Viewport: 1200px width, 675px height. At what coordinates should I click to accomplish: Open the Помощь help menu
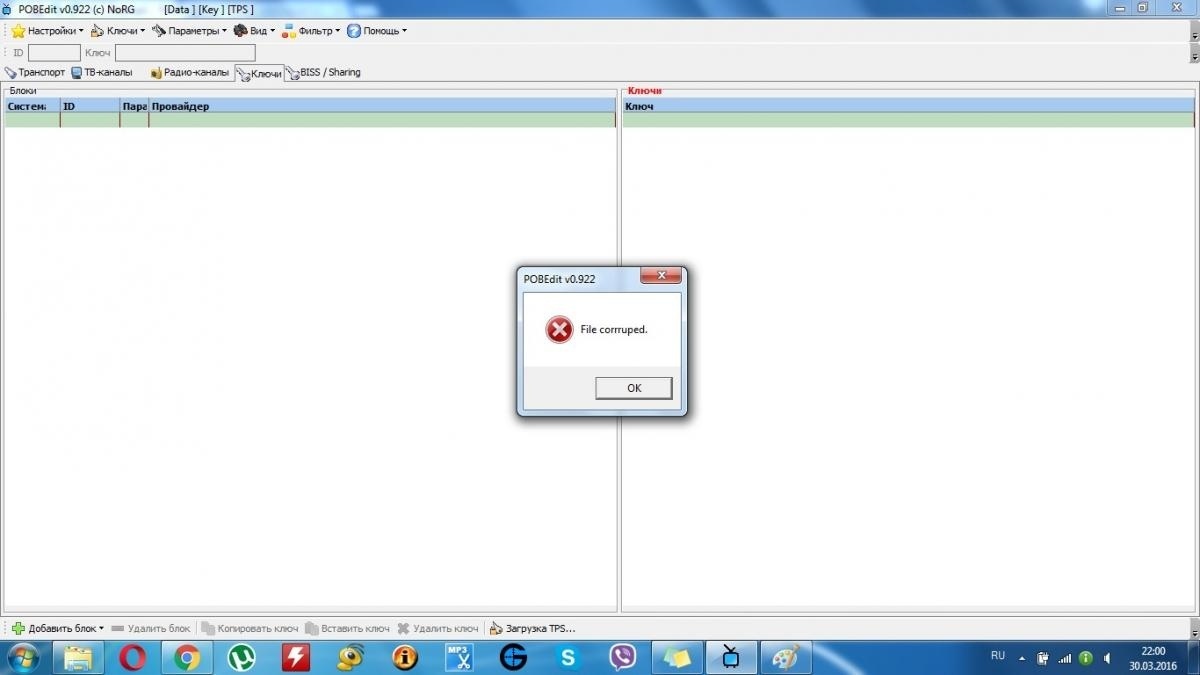(377, 31)
